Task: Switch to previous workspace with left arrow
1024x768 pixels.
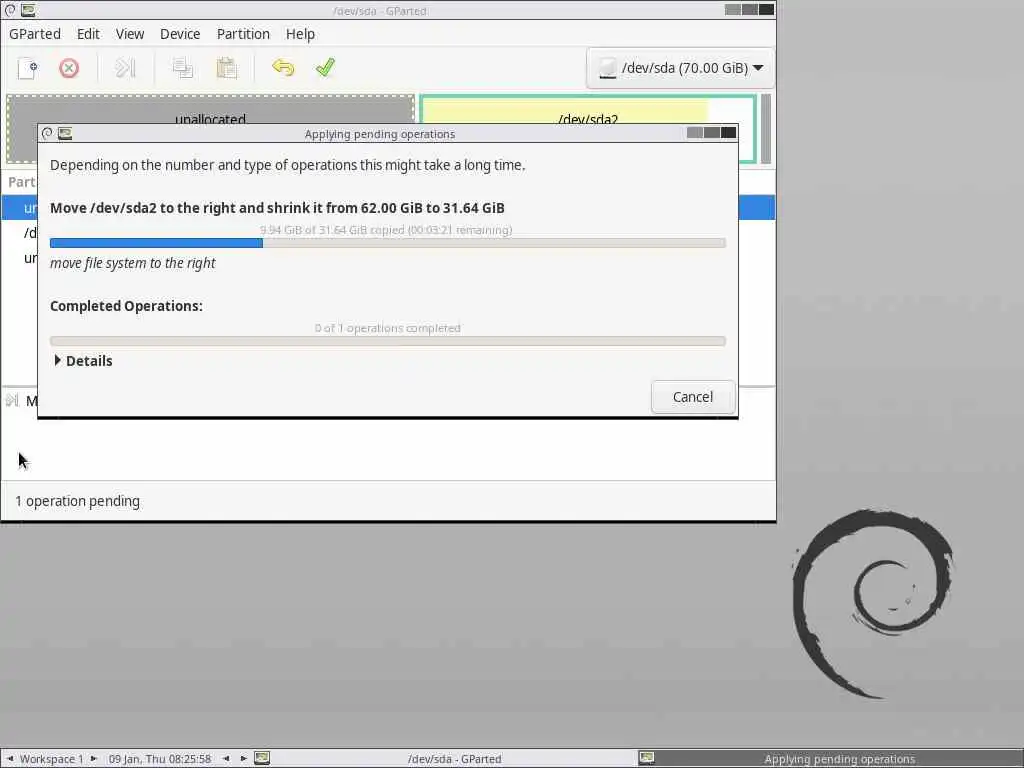Action: [x=10, y=758]
